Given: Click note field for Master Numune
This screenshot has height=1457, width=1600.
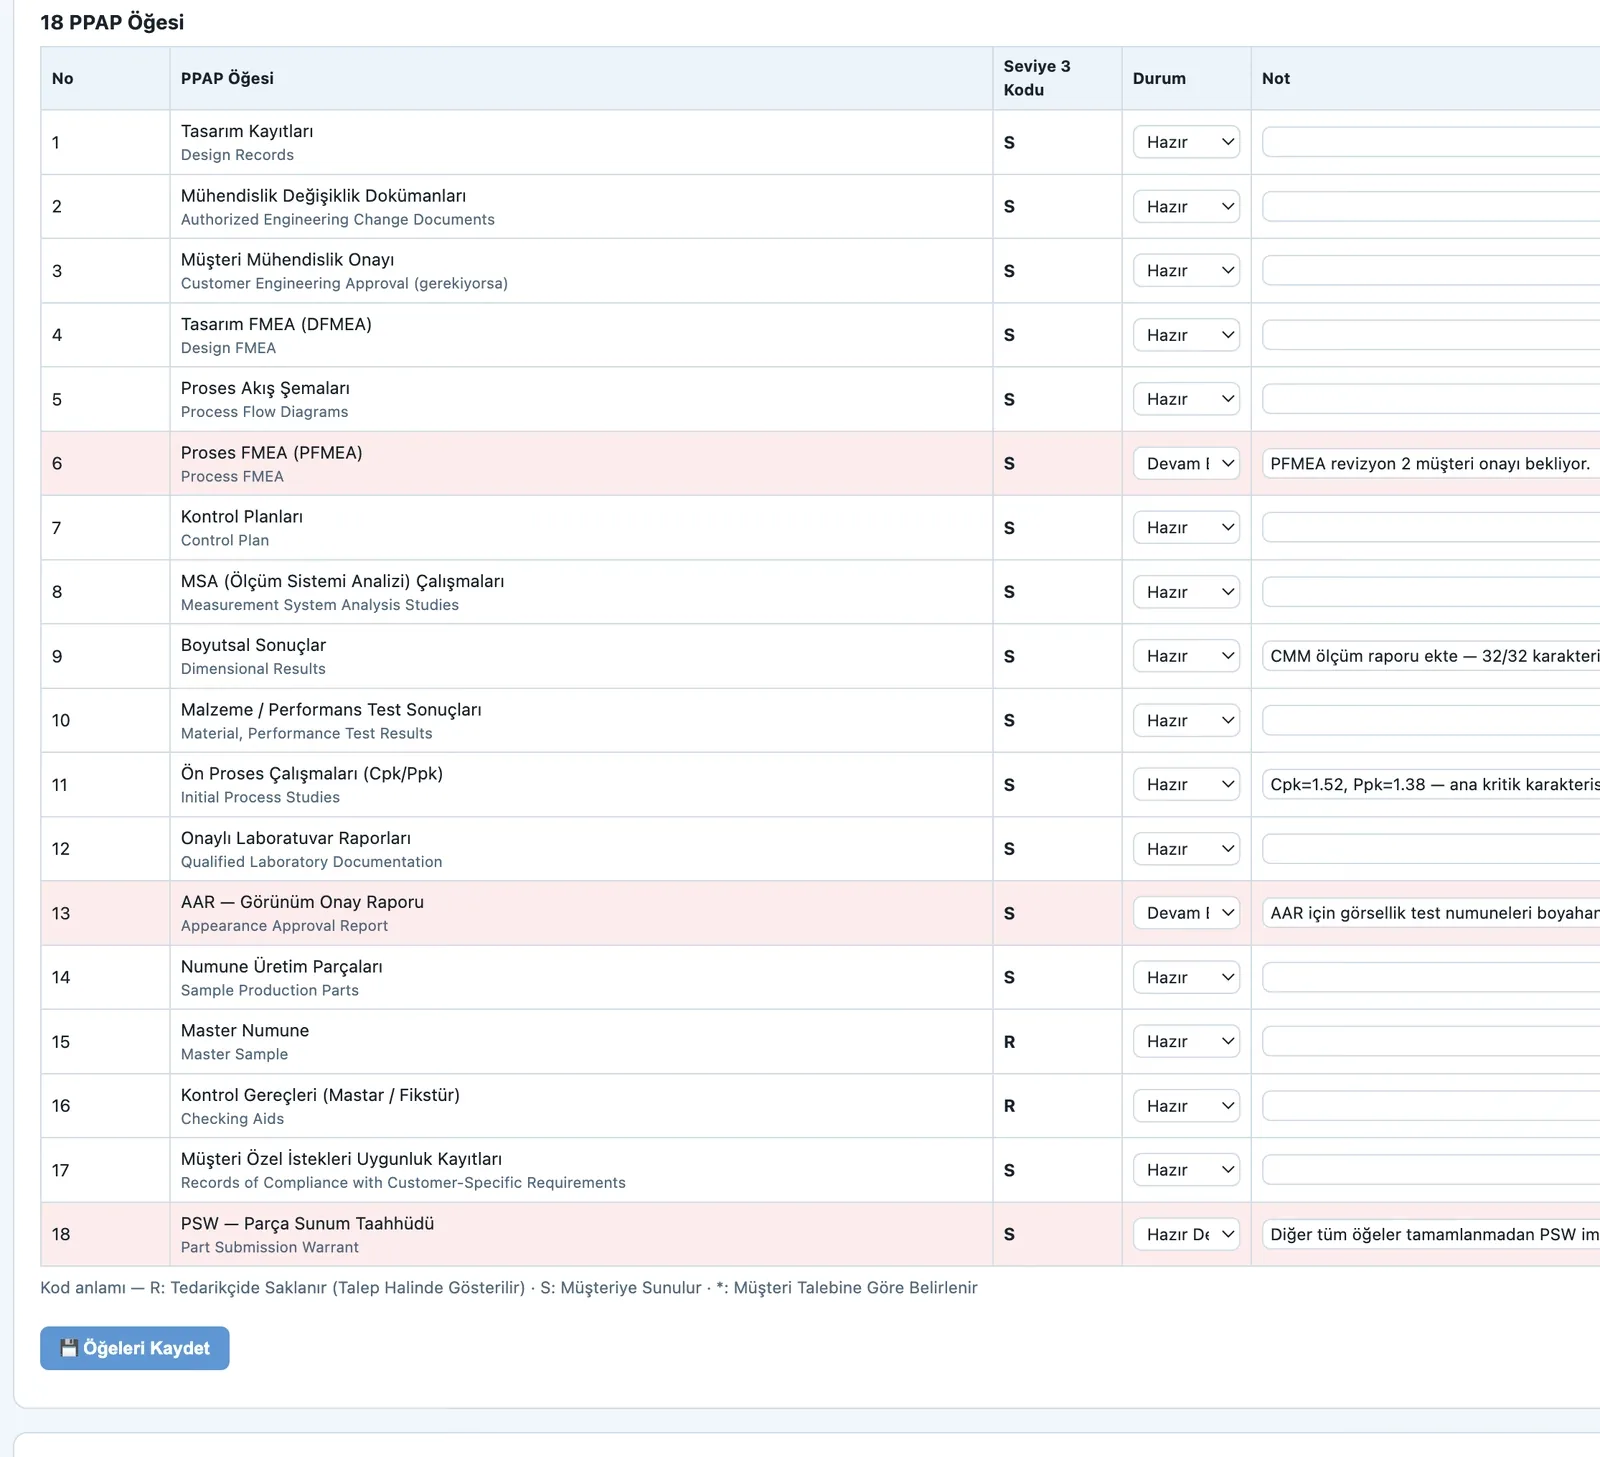Looking at the screenshot, I should coord(1431,1041).
